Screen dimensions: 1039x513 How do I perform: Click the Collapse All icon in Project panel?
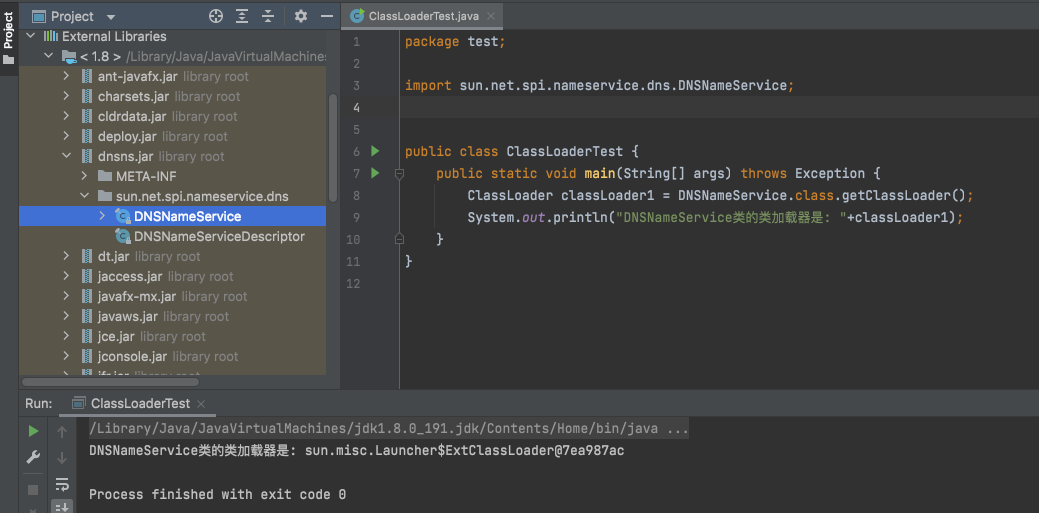(268, 17)
